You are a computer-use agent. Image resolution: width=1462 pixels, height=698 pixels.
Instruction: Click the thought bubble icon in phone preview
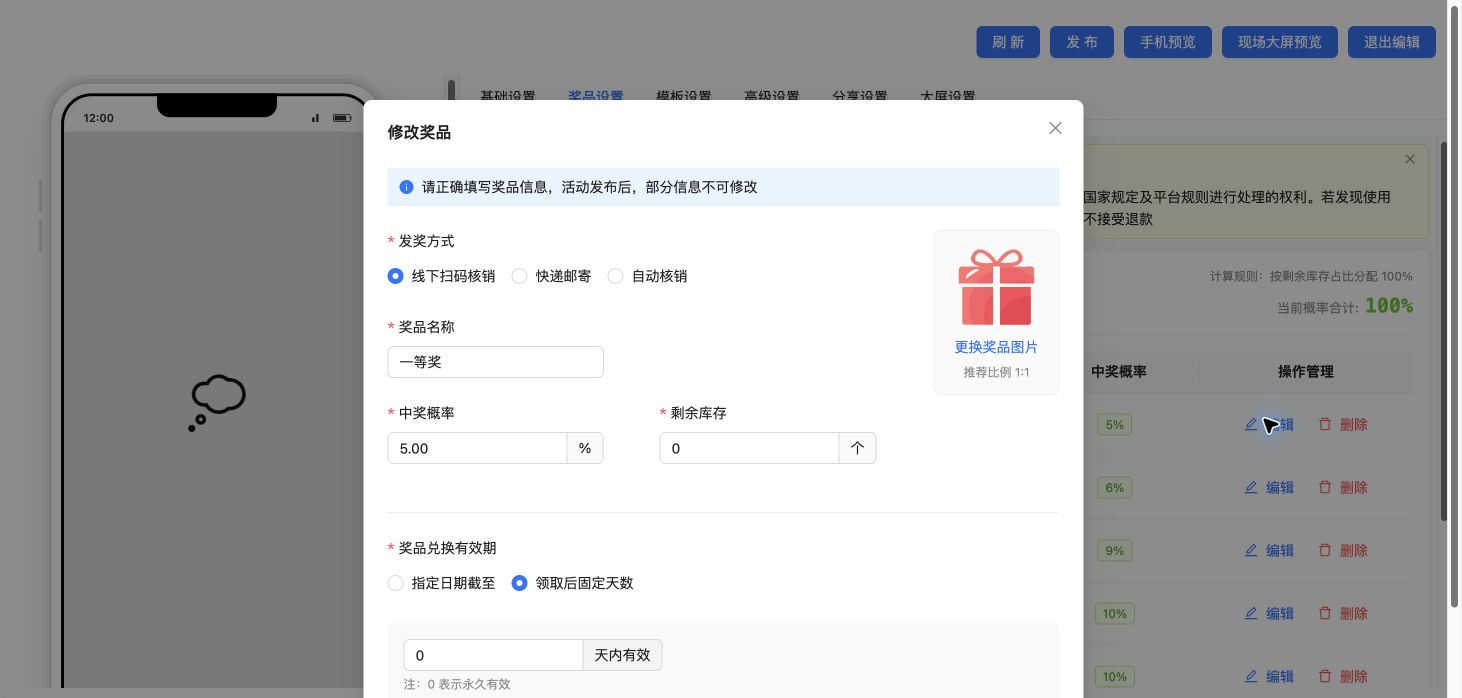click(x=217, y=403)
